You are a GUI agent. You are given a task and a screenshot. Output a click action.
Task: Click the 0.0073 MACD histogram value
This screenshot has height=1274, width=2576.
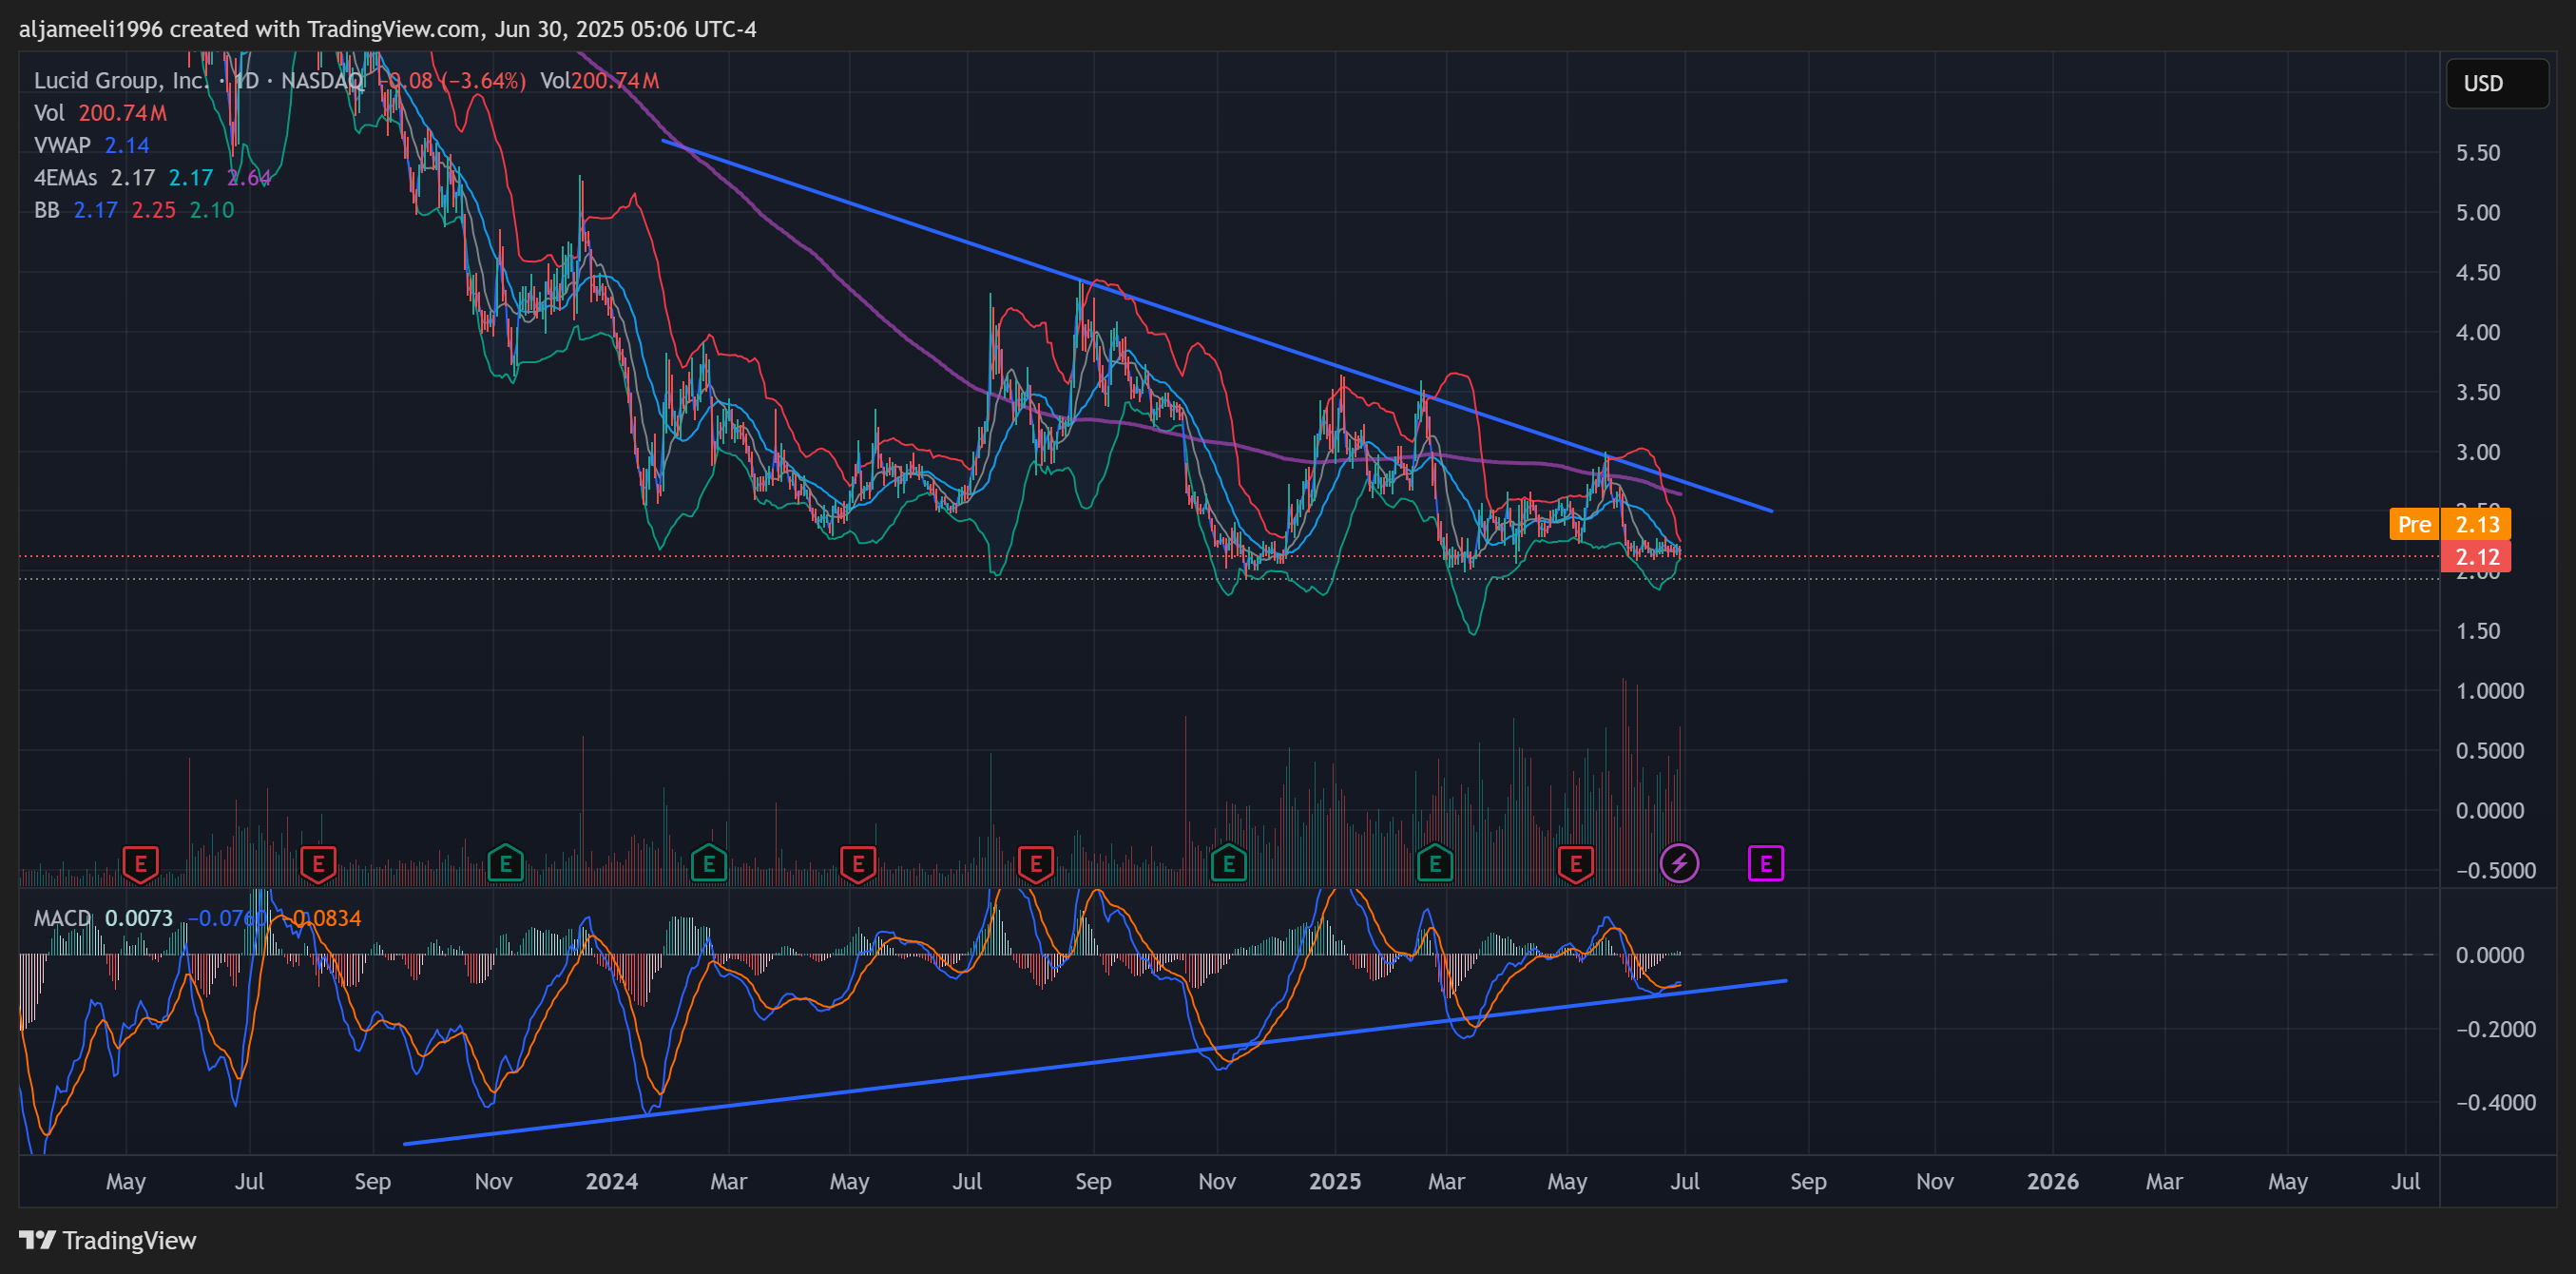(x=139, y=918)
